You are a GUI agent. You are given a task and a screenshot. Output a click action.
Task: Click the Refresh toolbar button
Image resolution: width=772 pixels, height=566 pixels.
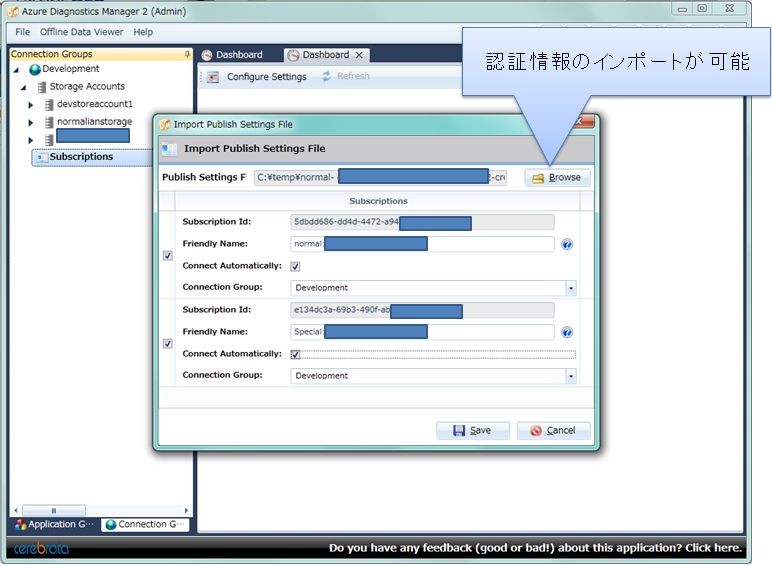click(346, 76)
